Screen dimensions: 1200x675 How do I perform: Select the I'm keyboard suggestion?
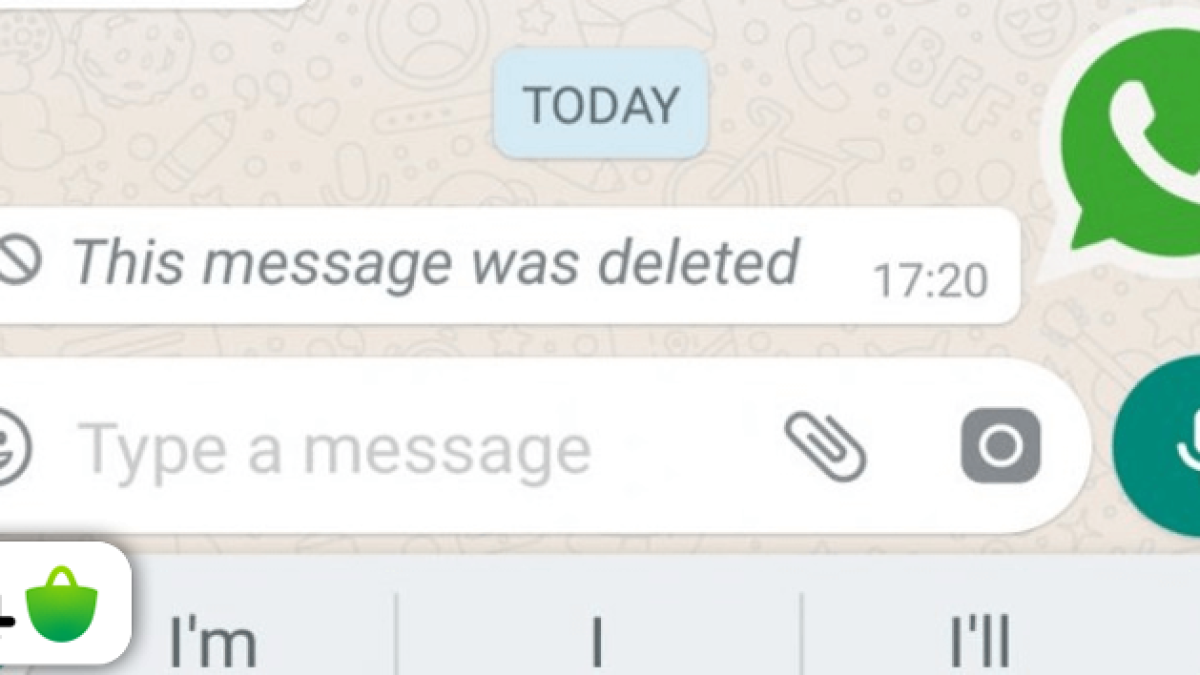point(213,641)
